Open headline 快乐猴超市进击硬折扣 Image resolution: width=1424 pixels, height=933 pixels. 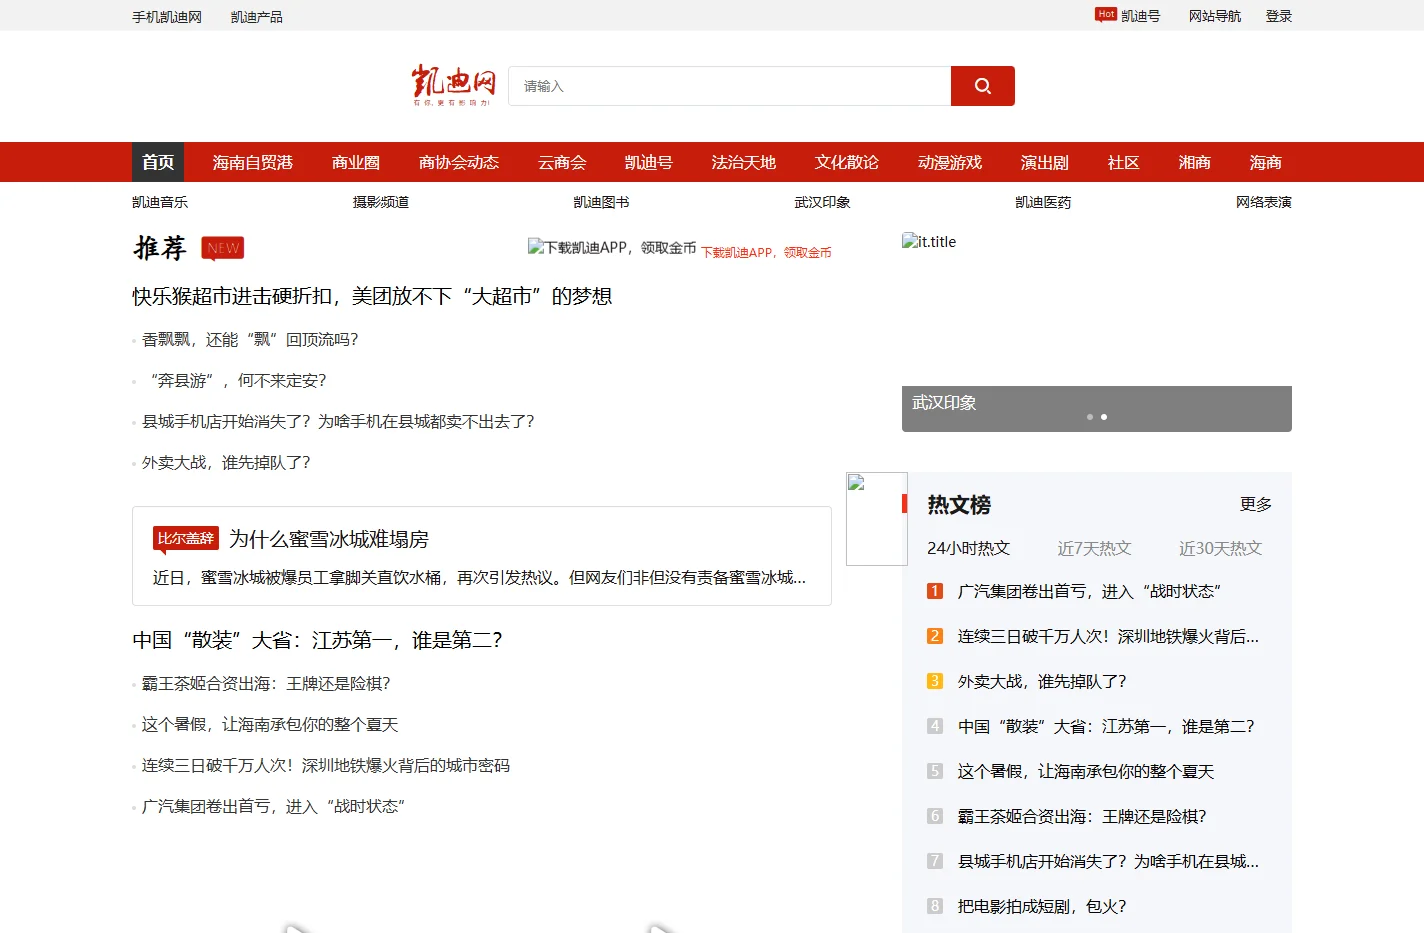pos(372,296)
